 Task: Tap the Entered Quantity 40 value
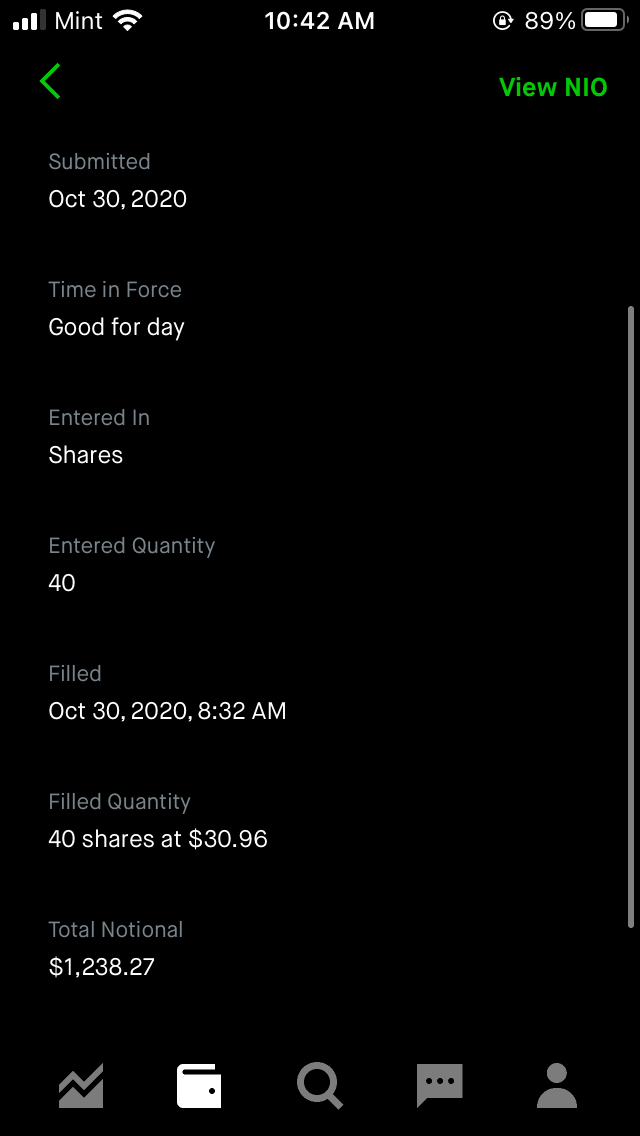tap(62, 583)
